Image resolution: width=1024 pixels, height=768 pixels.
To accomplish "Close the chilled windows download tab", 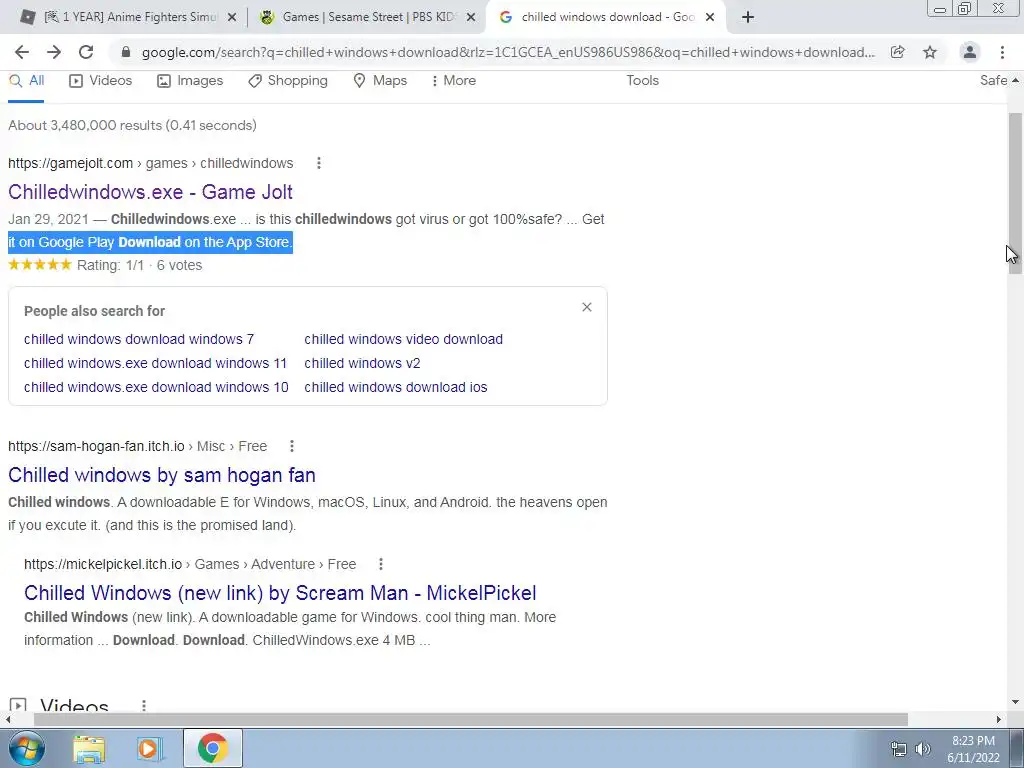I will (710, 18).
